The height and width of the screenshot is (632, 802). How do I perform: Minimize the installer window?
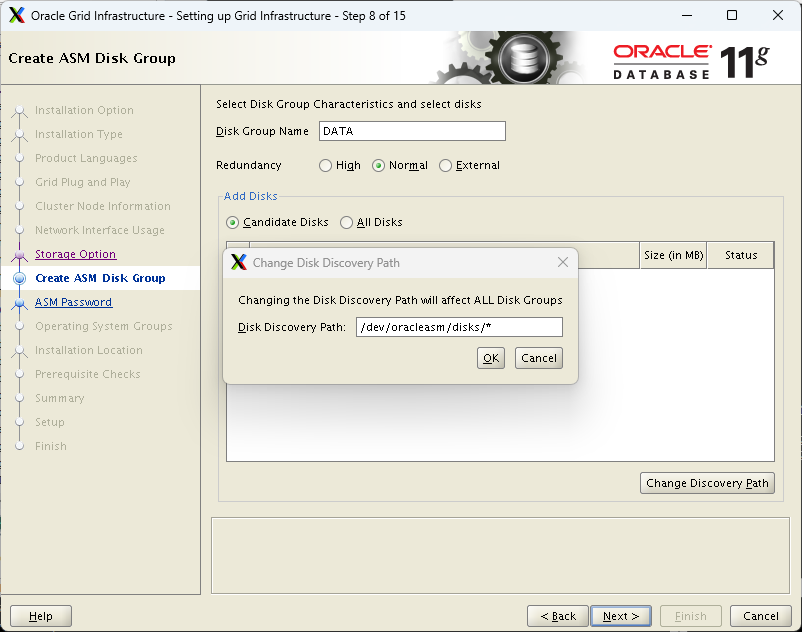(687, 15)
